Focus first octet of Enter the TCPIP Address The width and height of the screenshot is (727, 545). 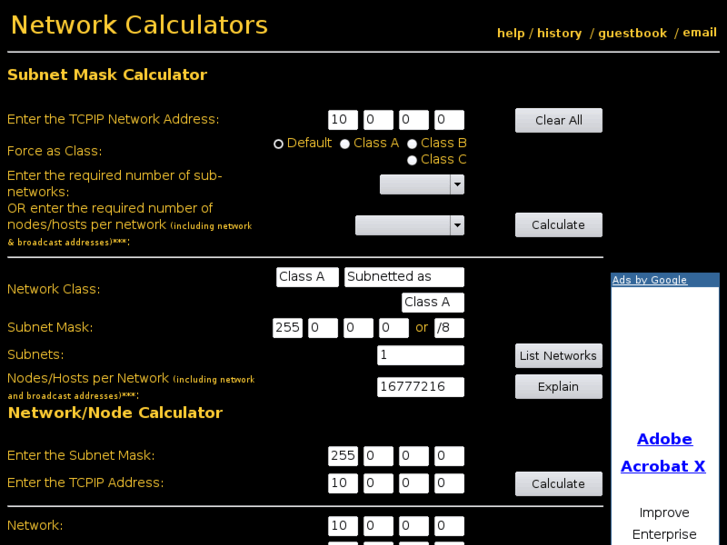coord(343,483)
